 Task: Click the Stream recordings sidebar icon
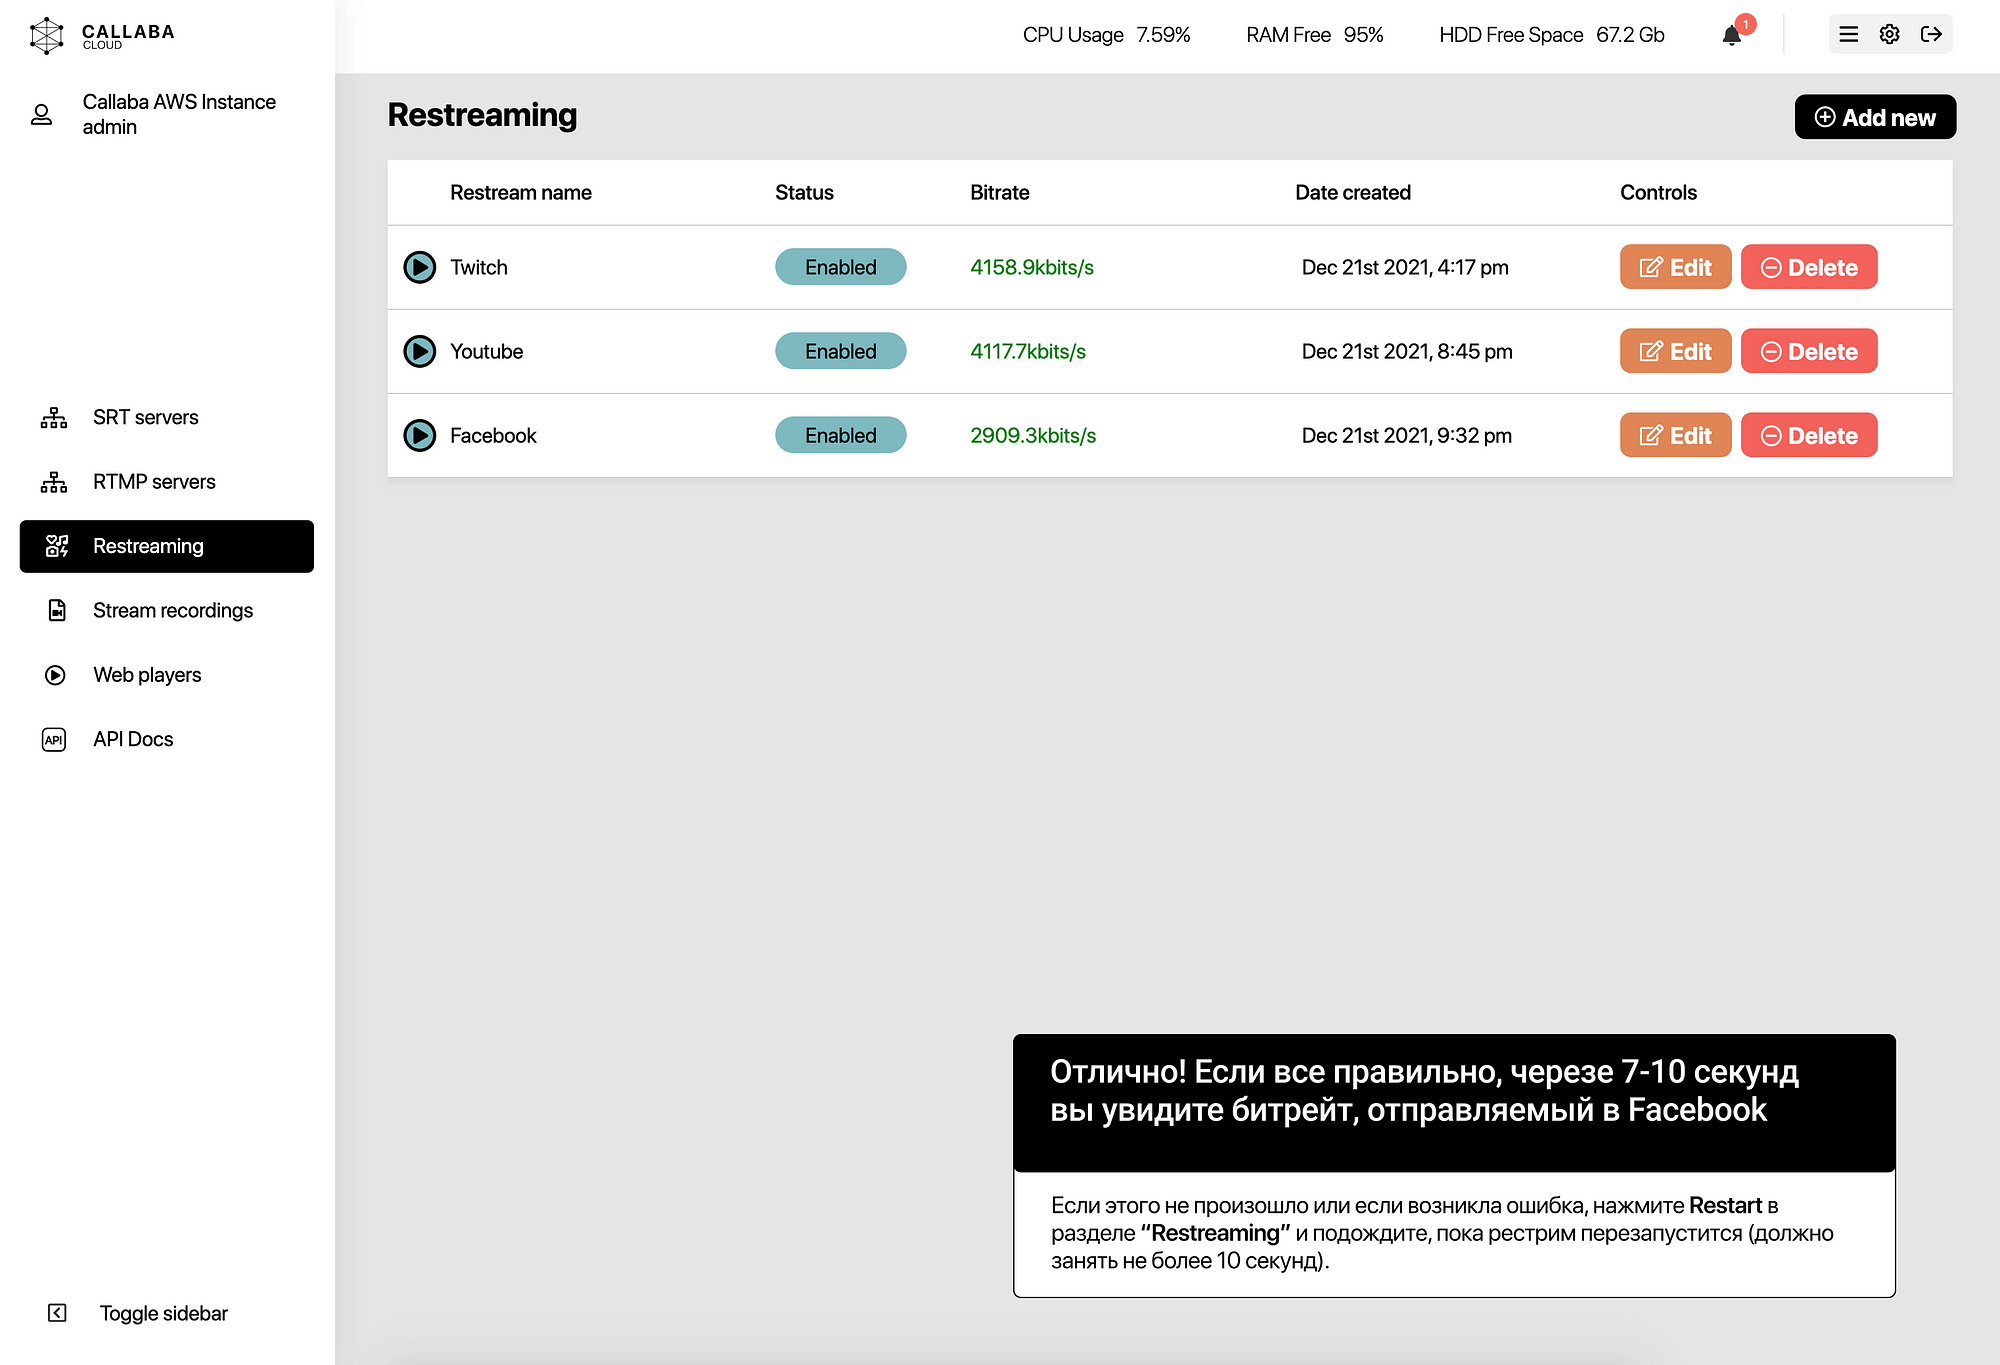click(57, 610)
